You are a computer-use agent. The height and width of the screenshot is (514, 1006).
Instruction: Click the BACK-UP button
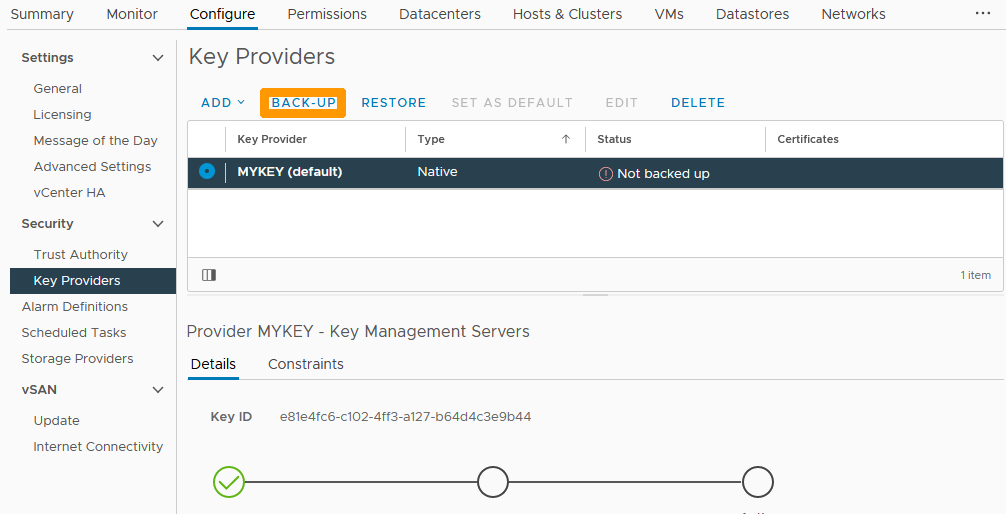point(303,103)
